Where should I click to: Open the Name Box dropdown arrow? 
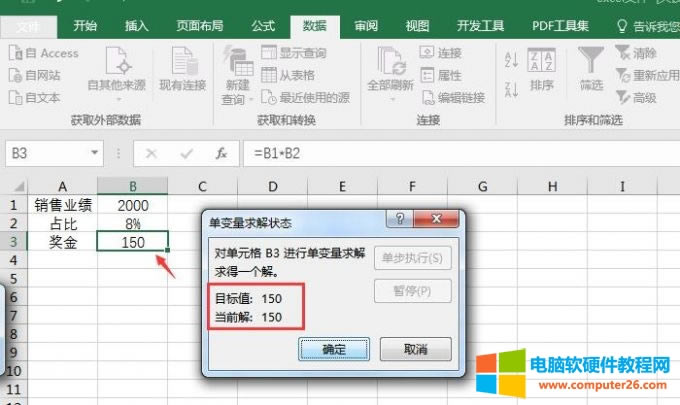click(x=96, y=154)
